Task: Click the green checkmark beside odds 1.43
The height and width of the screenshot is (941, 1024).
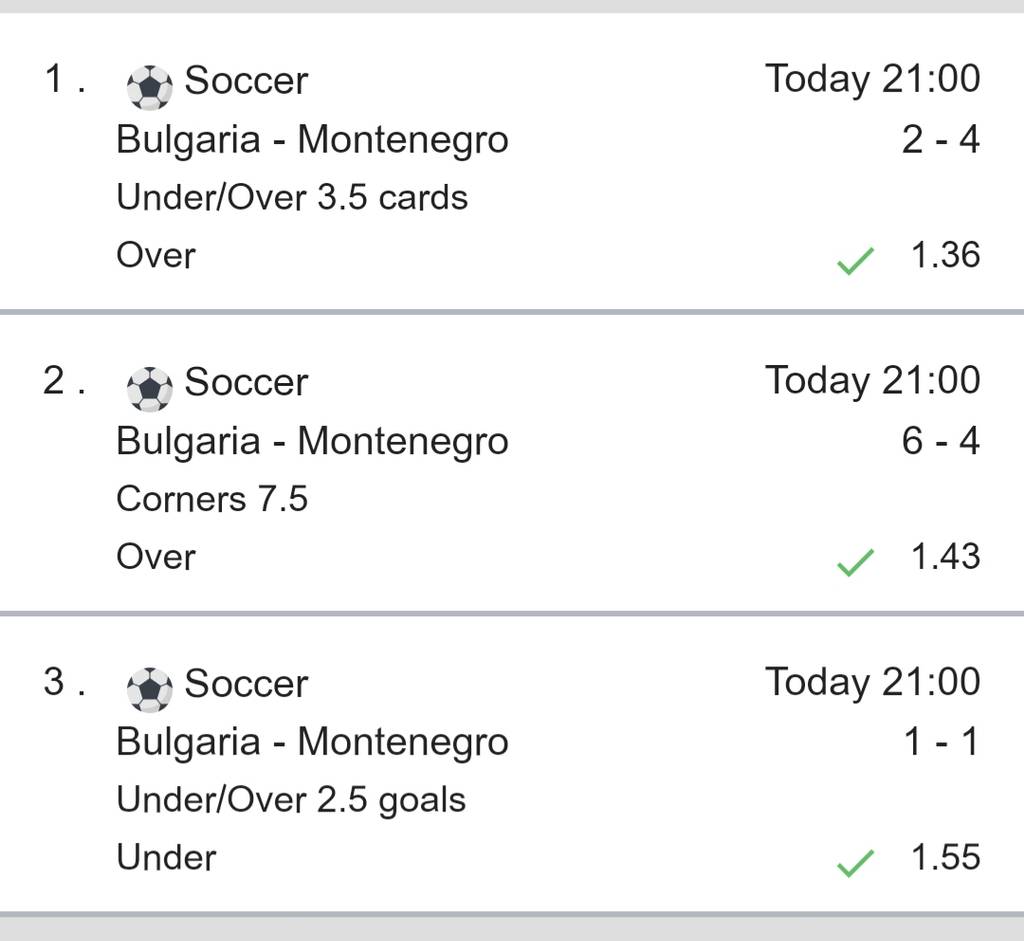Action: [854, 563]
